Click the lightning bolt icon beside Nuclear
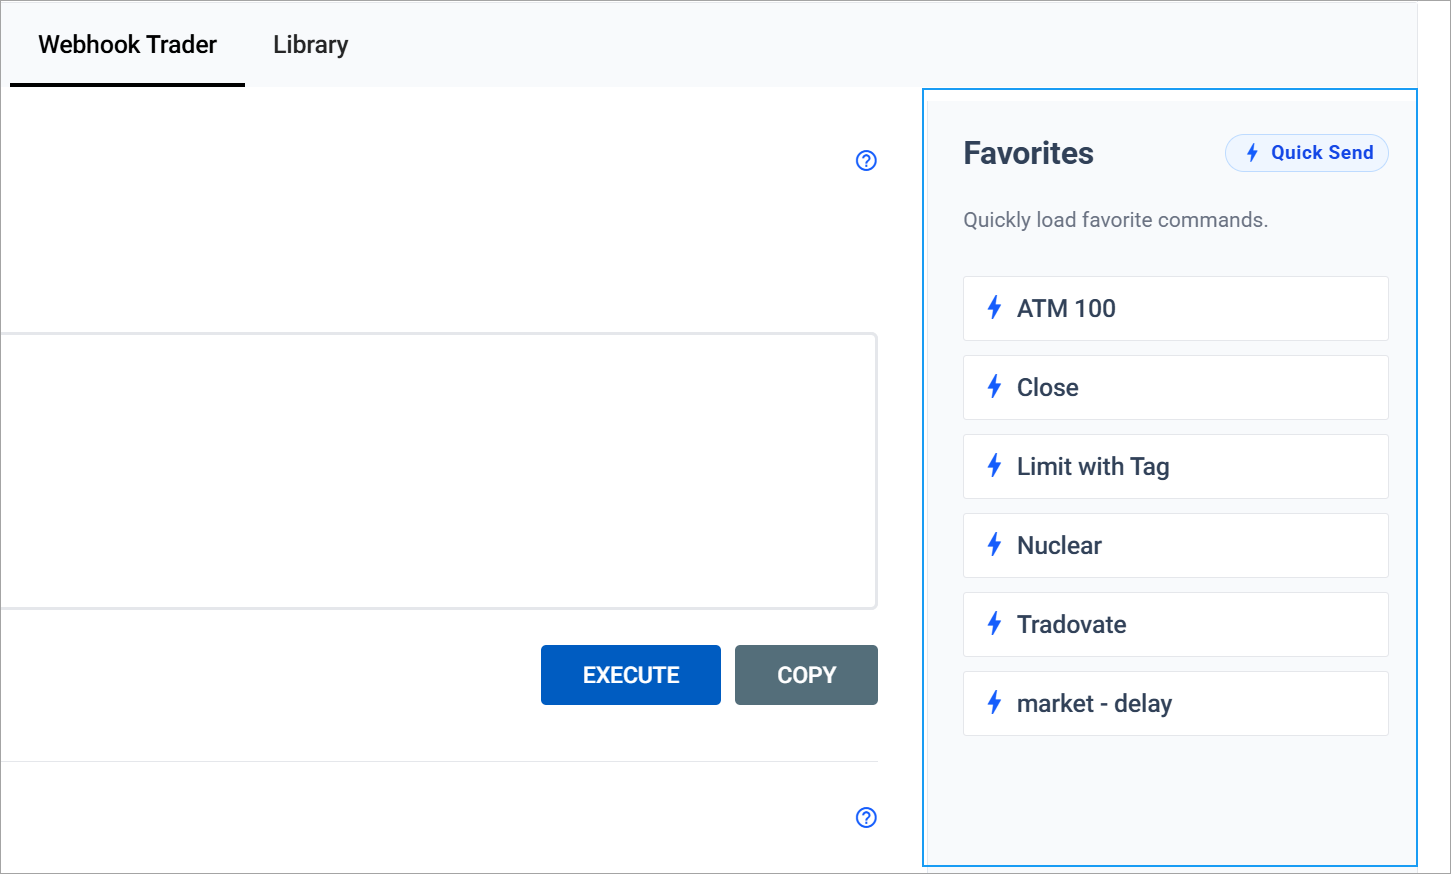This screenshot has height=874, width=1451. tap(994, 544)
